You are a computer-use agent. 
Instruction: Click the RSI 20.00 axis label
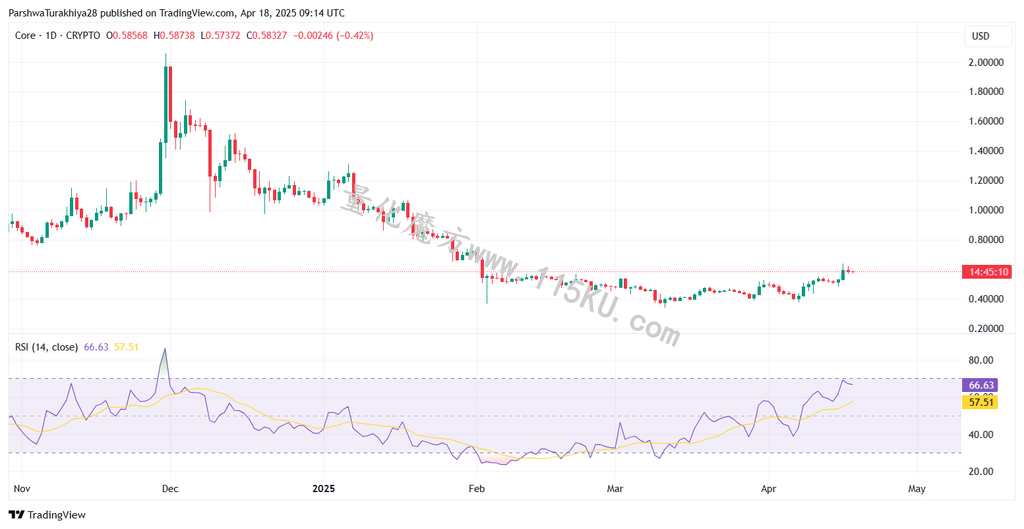coord(981,472)
